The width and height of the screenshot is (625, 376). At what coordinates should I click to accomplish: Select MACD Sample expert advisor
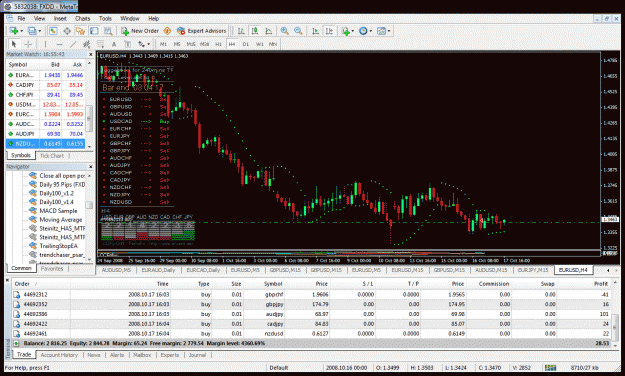58,211
